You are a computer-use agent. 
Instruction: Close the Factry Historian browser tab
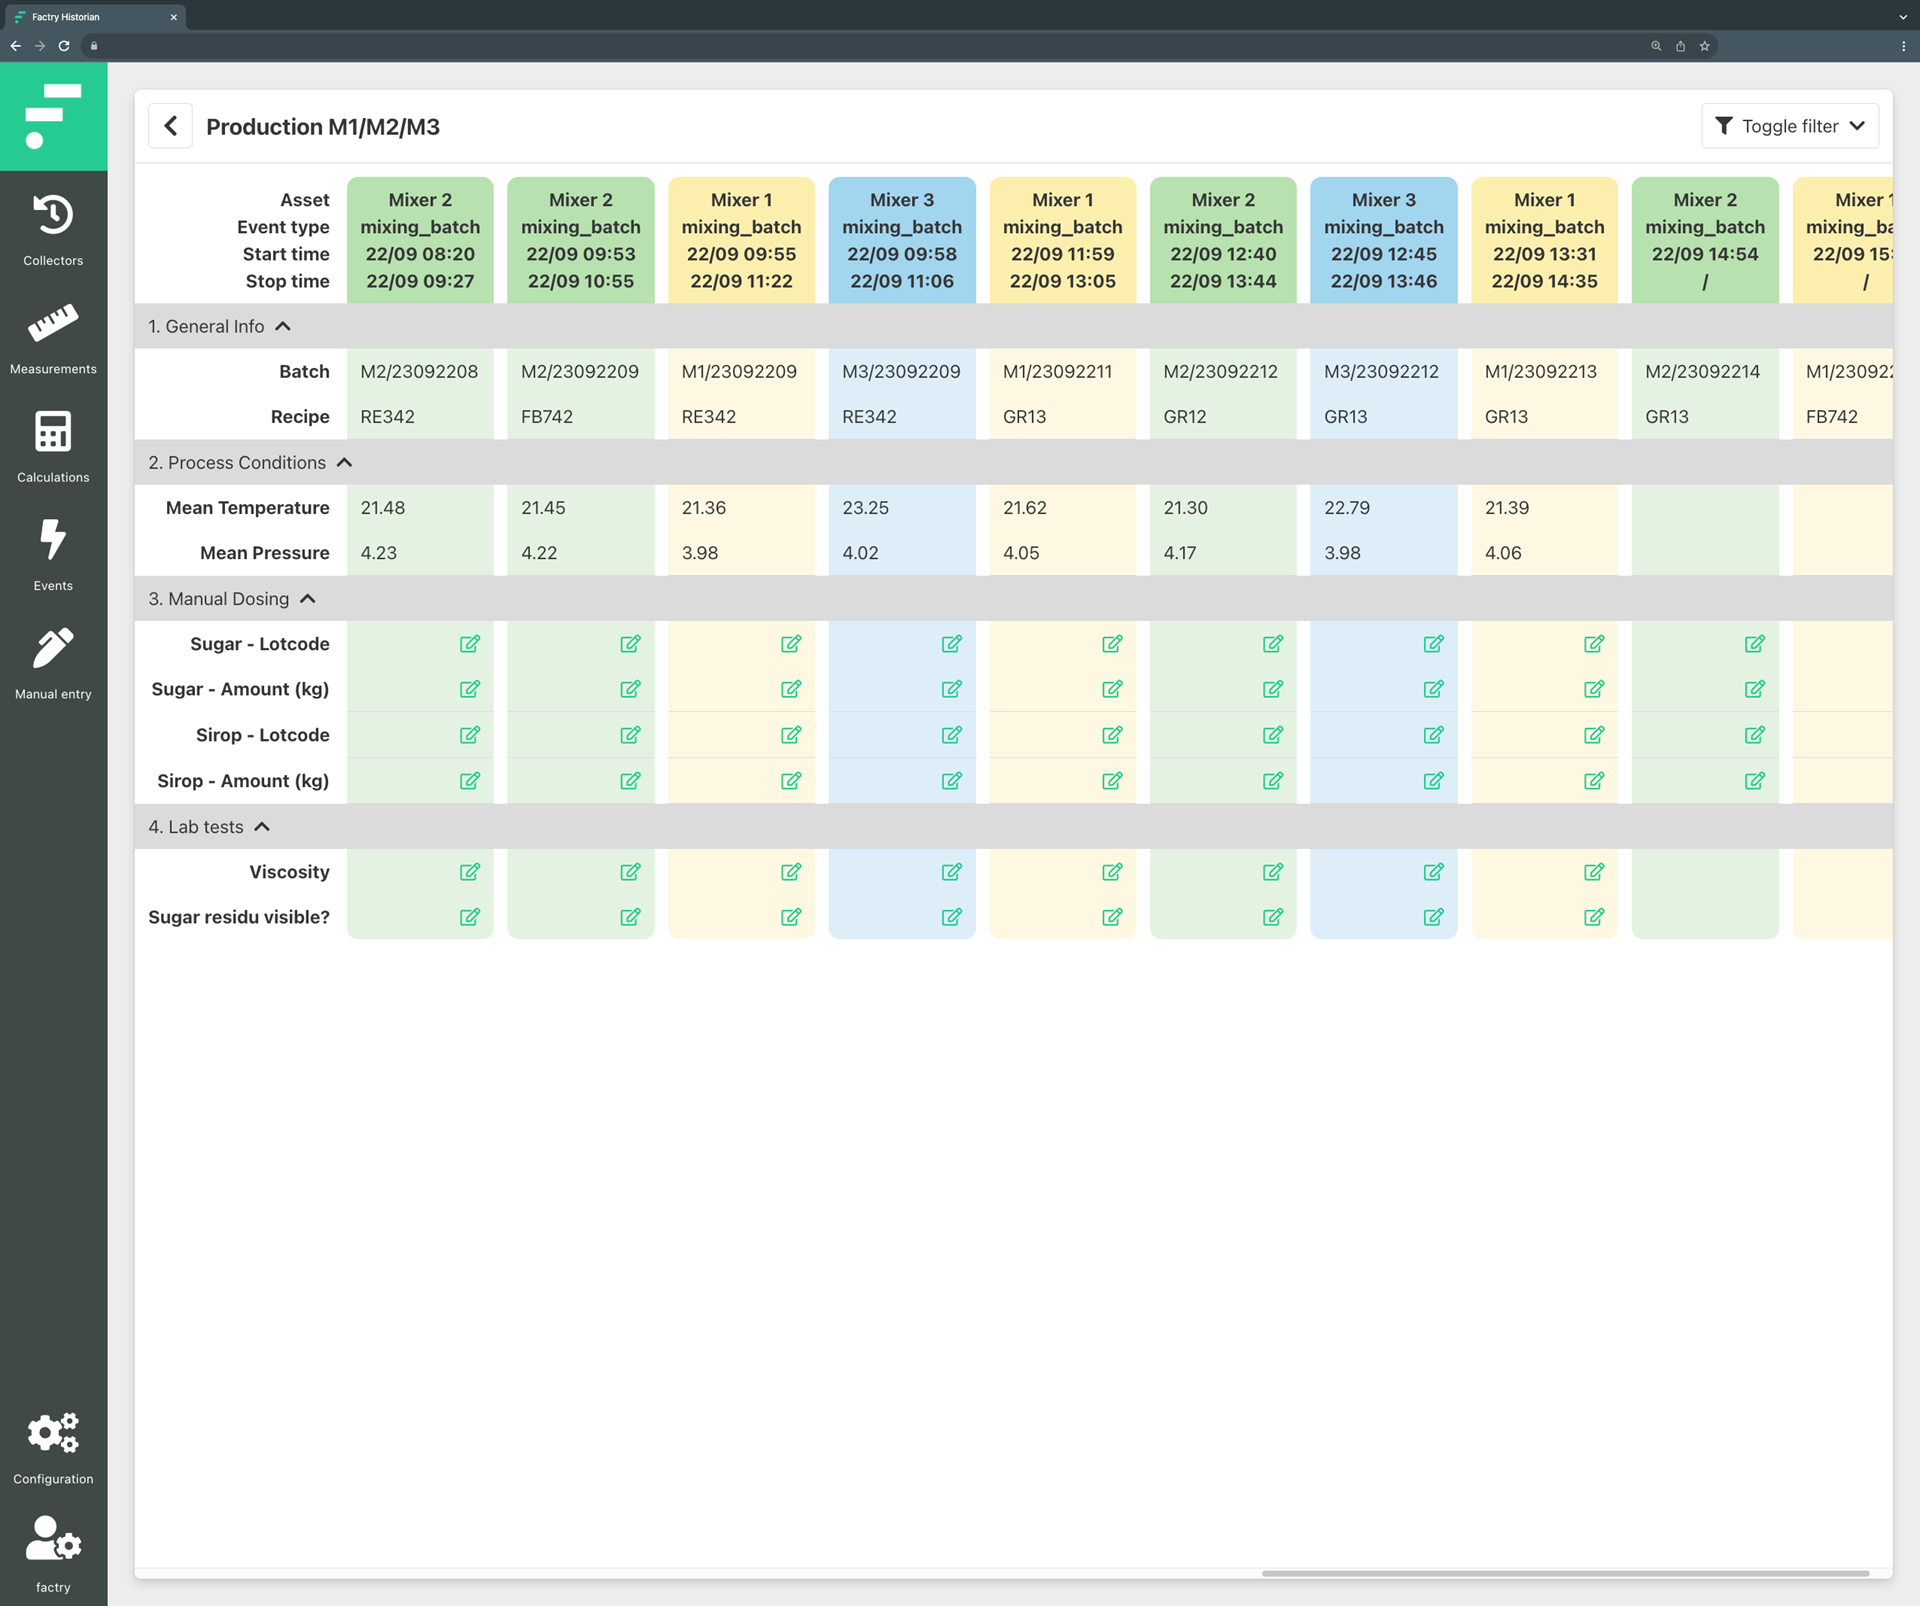click(173, 17)
